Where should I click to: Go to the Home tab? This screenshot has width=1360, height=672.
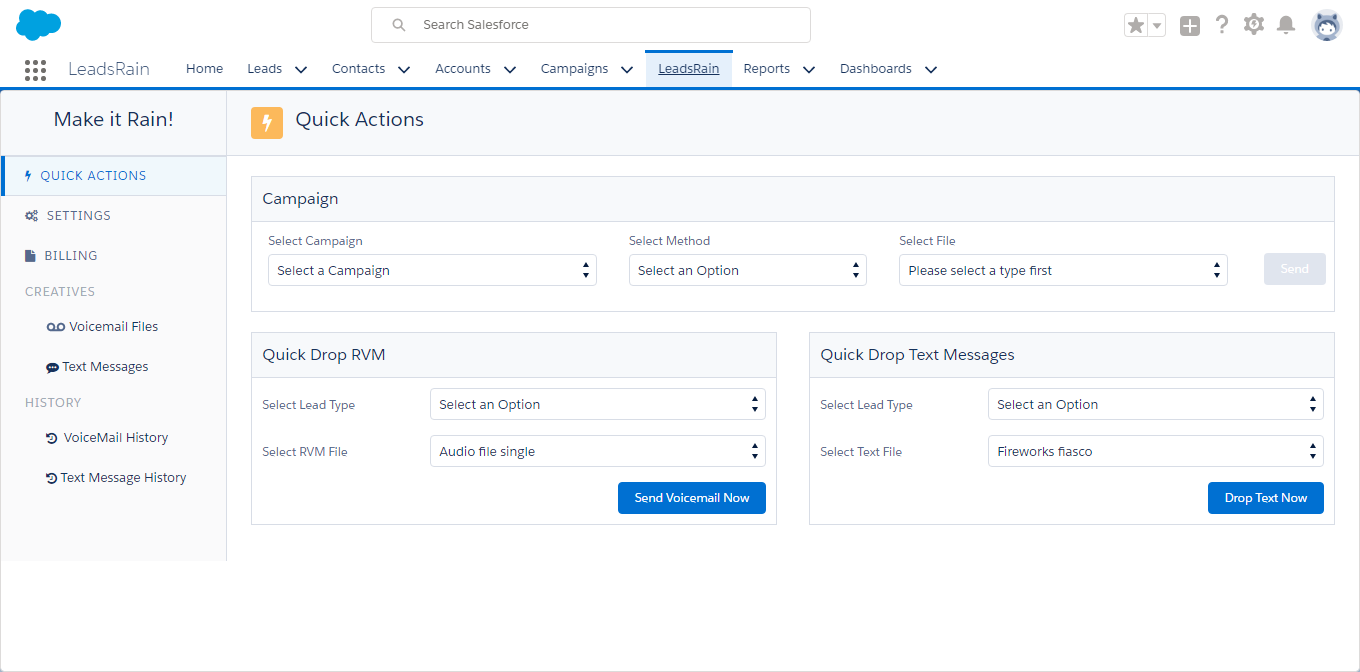pos(205,69)
